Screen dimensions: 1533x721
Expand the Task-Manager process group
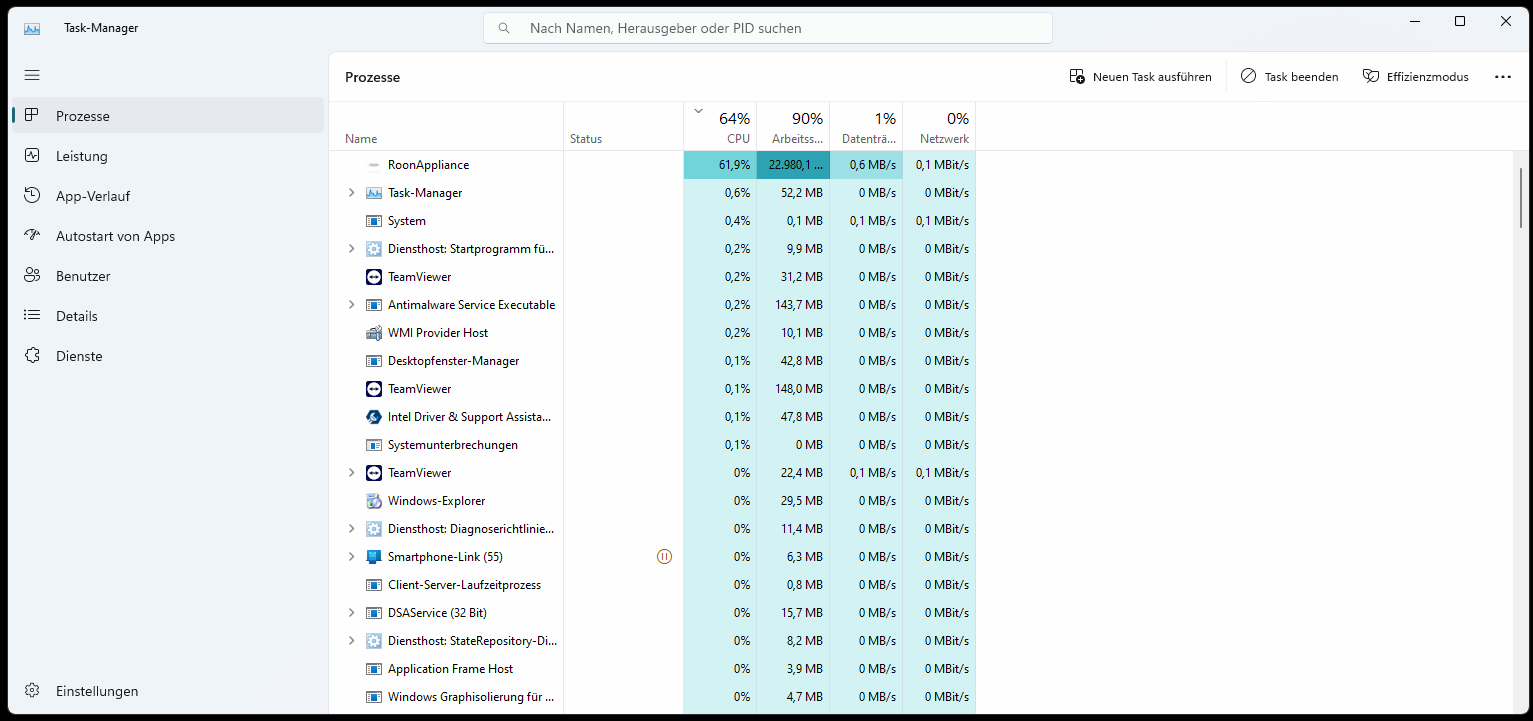(351, 193)
